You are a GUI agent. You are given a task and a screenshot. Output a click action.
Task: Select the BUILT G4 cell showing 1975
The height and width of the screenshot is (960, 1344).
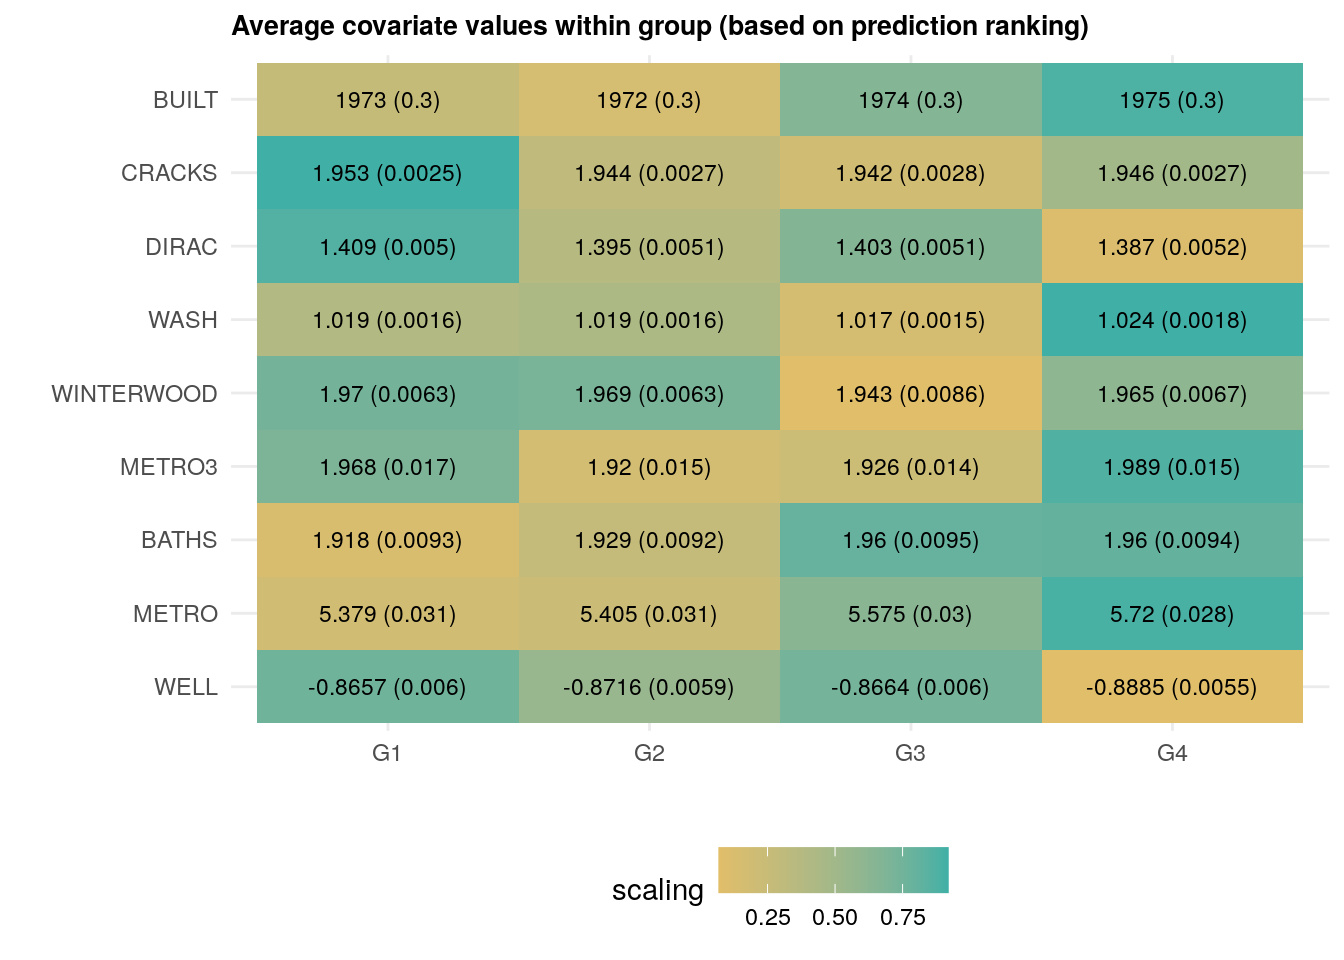pyautogui.click(x=1172, y=100)
